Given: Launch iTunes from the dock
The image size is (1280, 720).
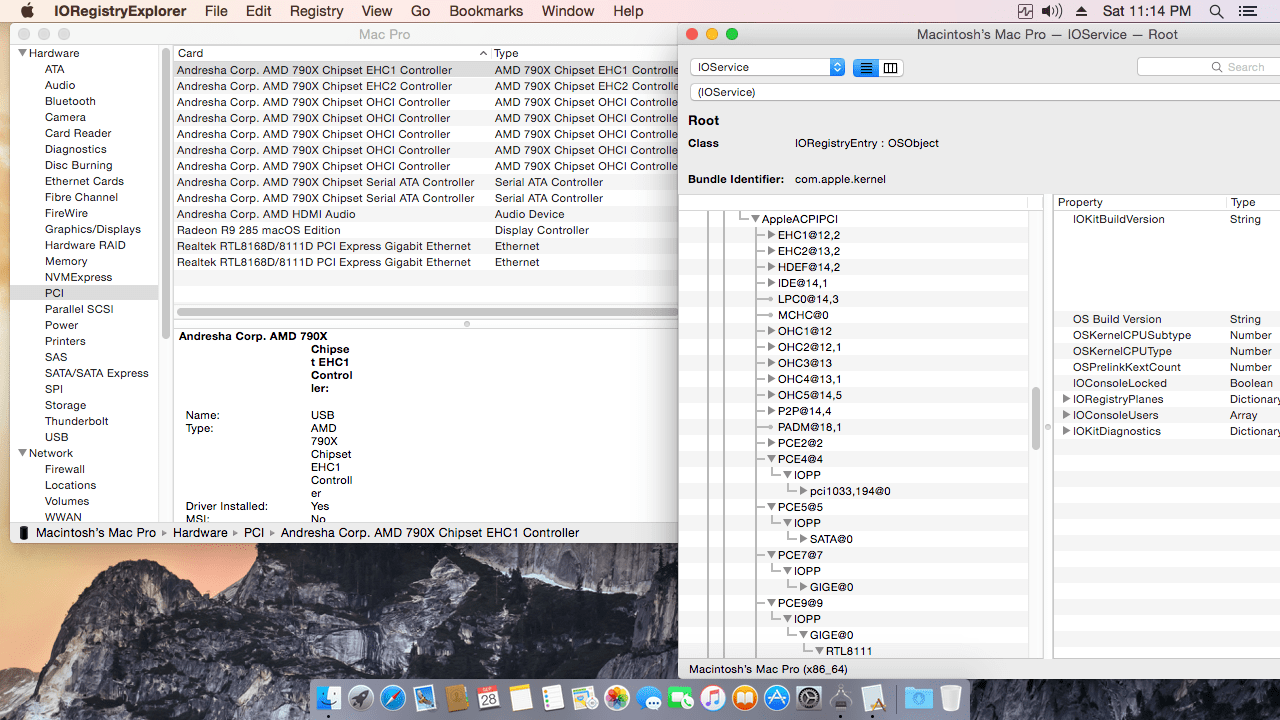Looking at the screenshot, I should coord(713,698).
